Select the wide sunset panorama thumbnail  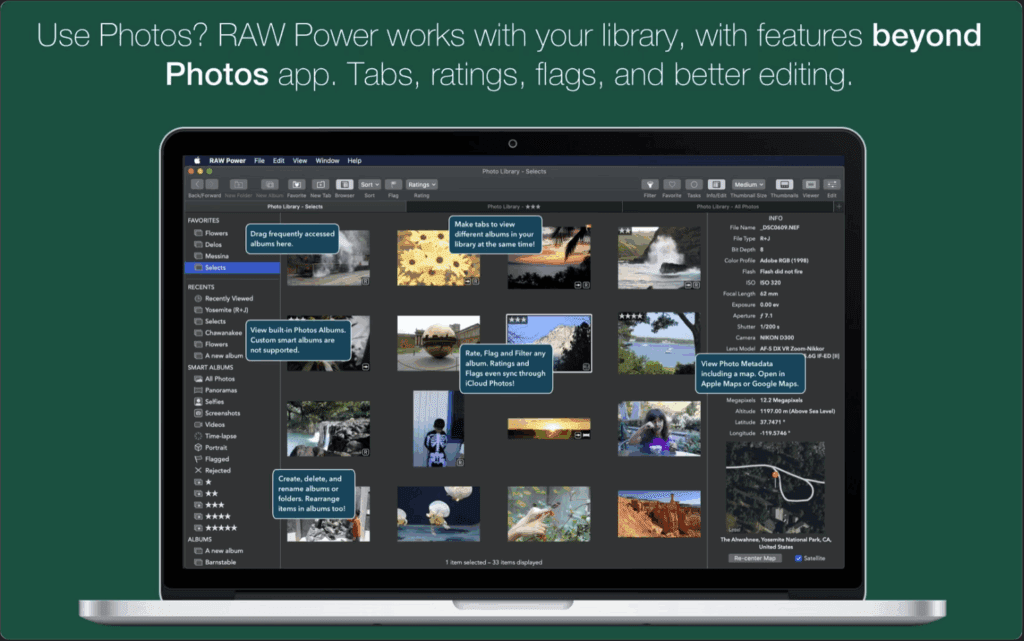point(549,429)
